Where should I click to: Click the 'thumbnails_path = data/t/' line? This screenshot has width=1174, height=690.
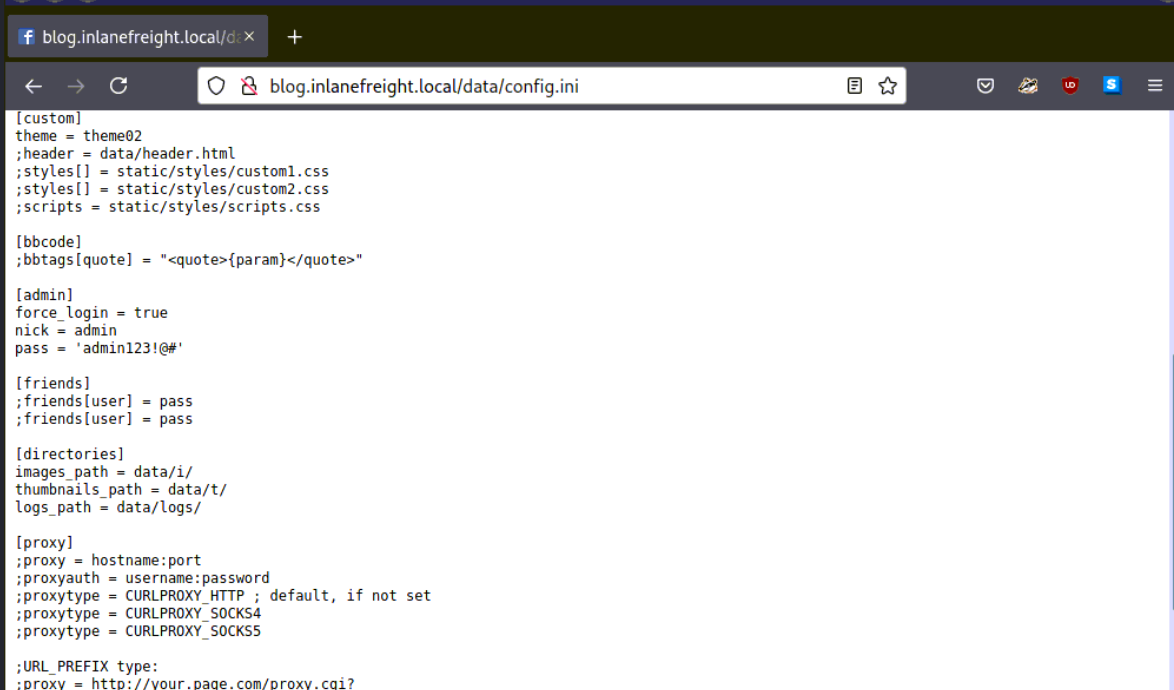point(121,489)
